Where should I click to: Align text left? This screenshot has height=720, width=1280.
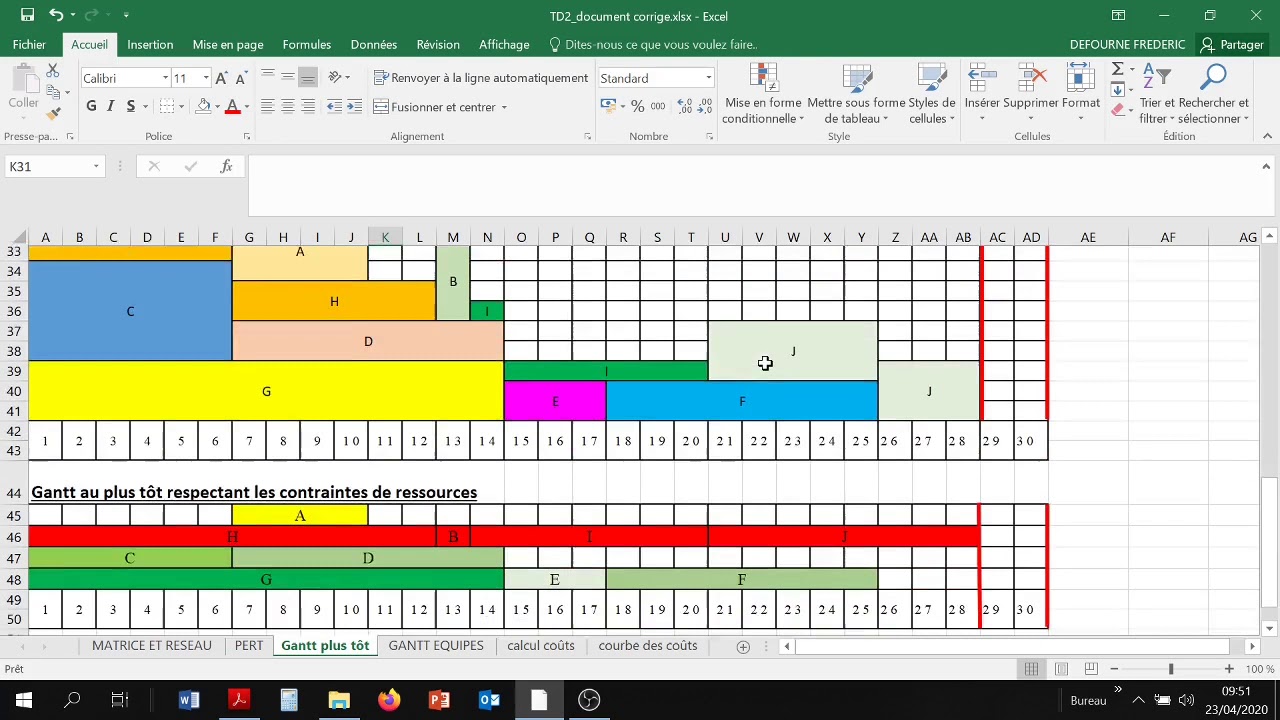[267, 106]
